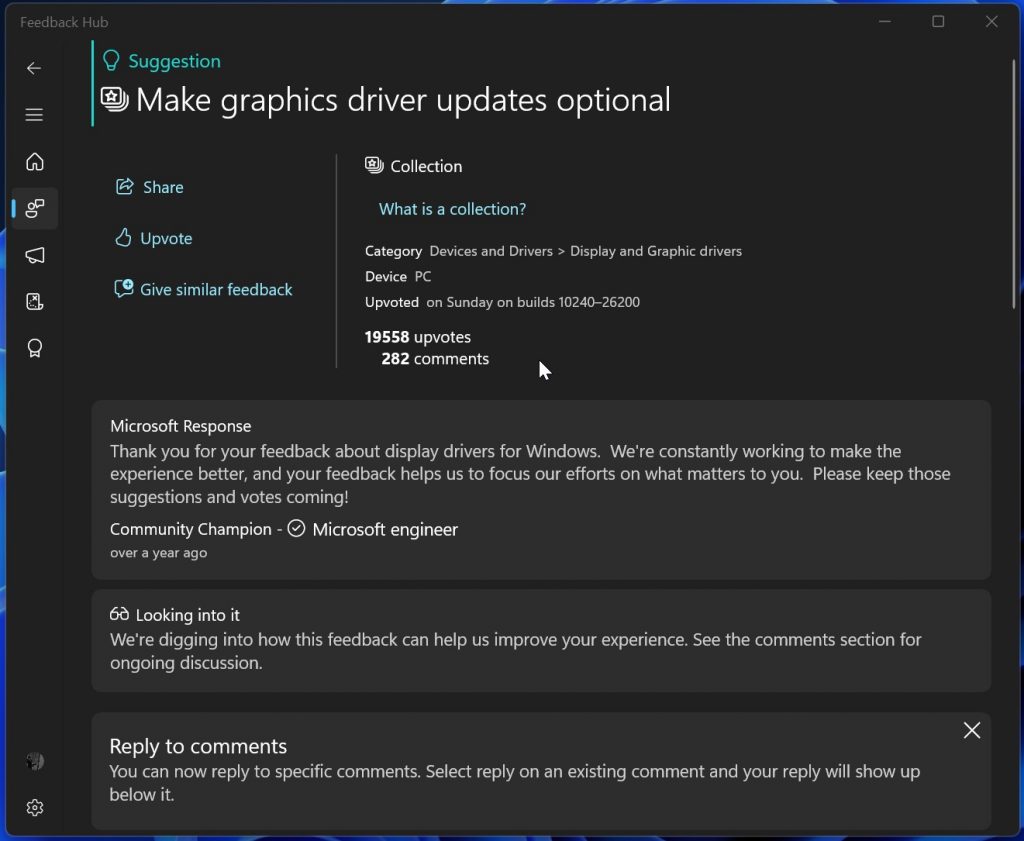Click the Device PC text
Screen dimensions: 1024x841
click(x=398, y=276)
